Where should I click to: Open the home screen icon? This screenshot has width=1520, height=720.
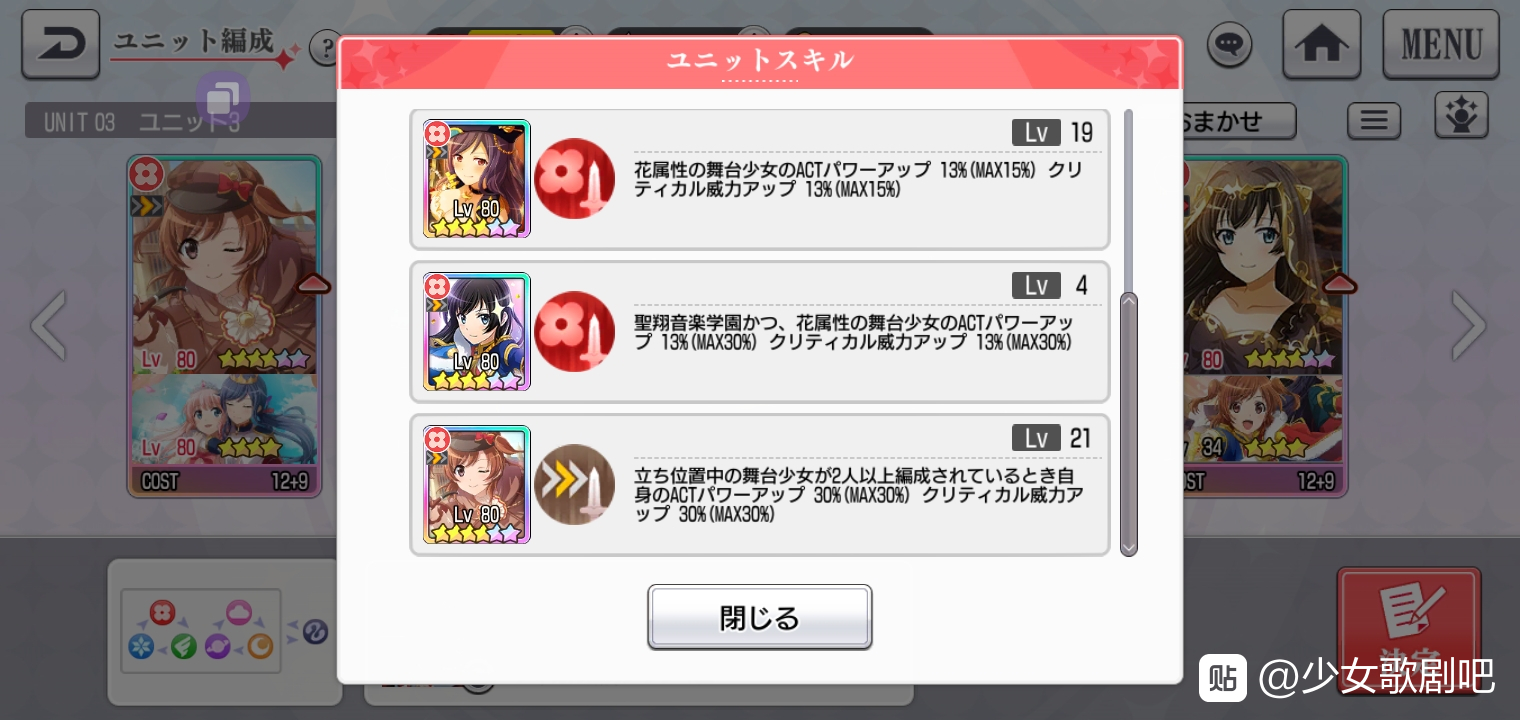point(1321,44)
